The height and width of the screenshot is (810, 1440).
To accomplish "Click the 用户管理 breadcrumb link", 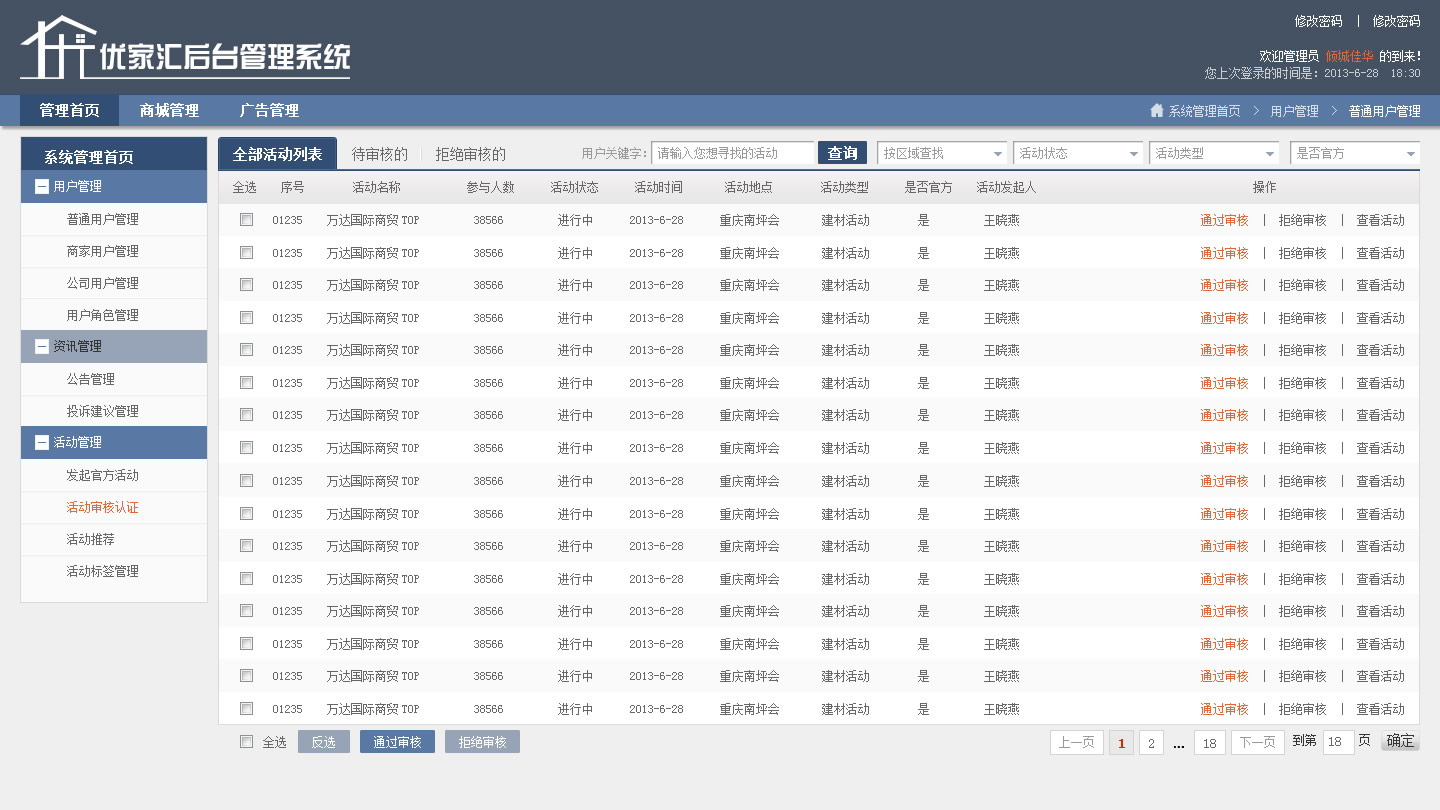I will tap(1295, 111).
